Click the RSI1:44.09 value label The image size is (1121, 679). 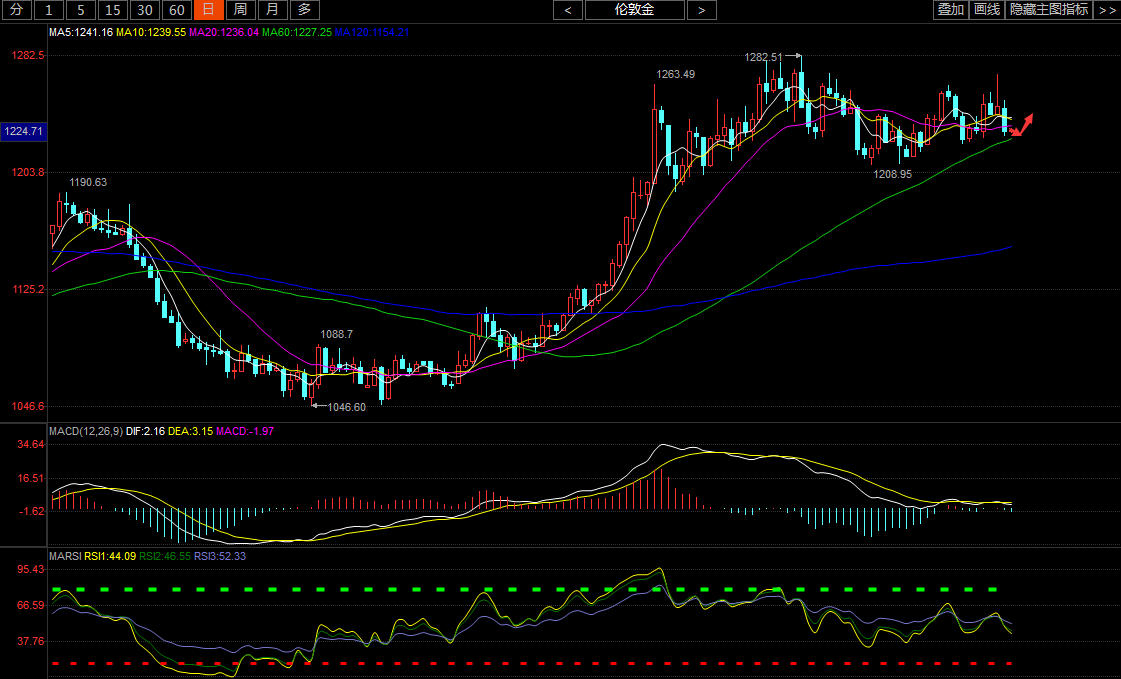pos(110,556)
